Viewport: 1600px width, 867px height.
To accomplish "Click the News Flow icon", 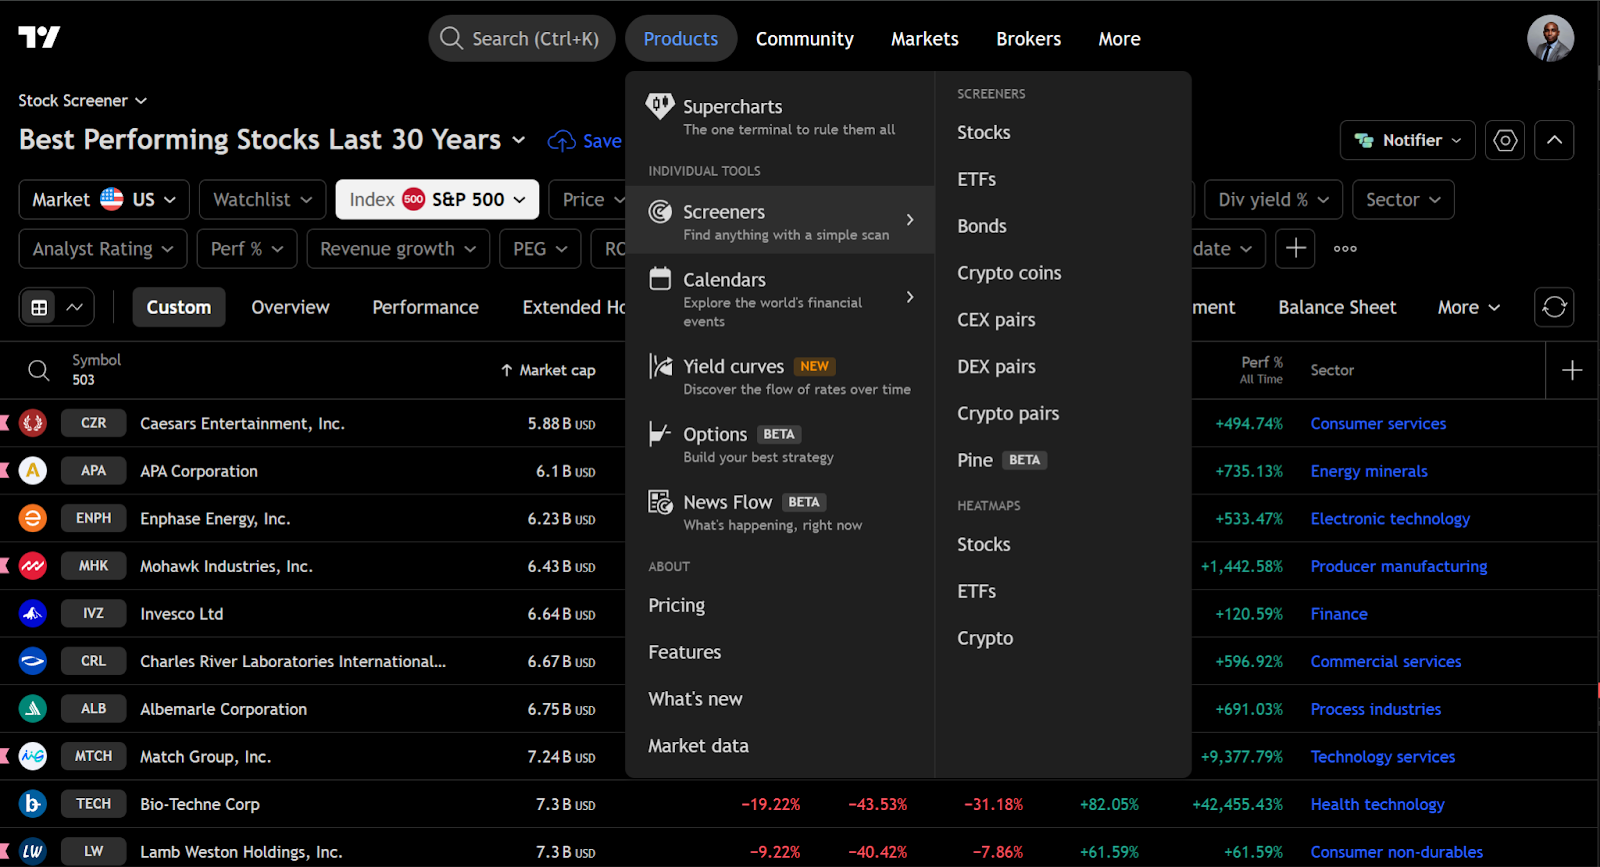I will 660,501.
